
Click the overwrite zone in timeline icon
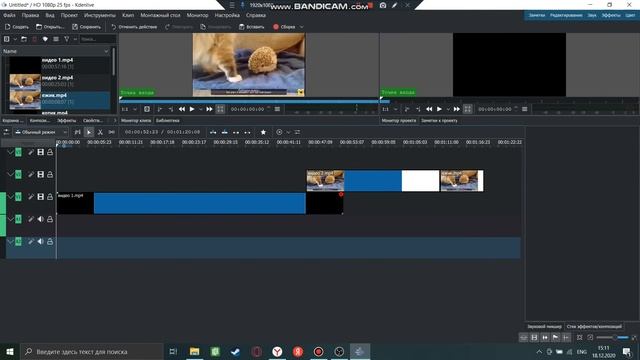tap(224, 132)
